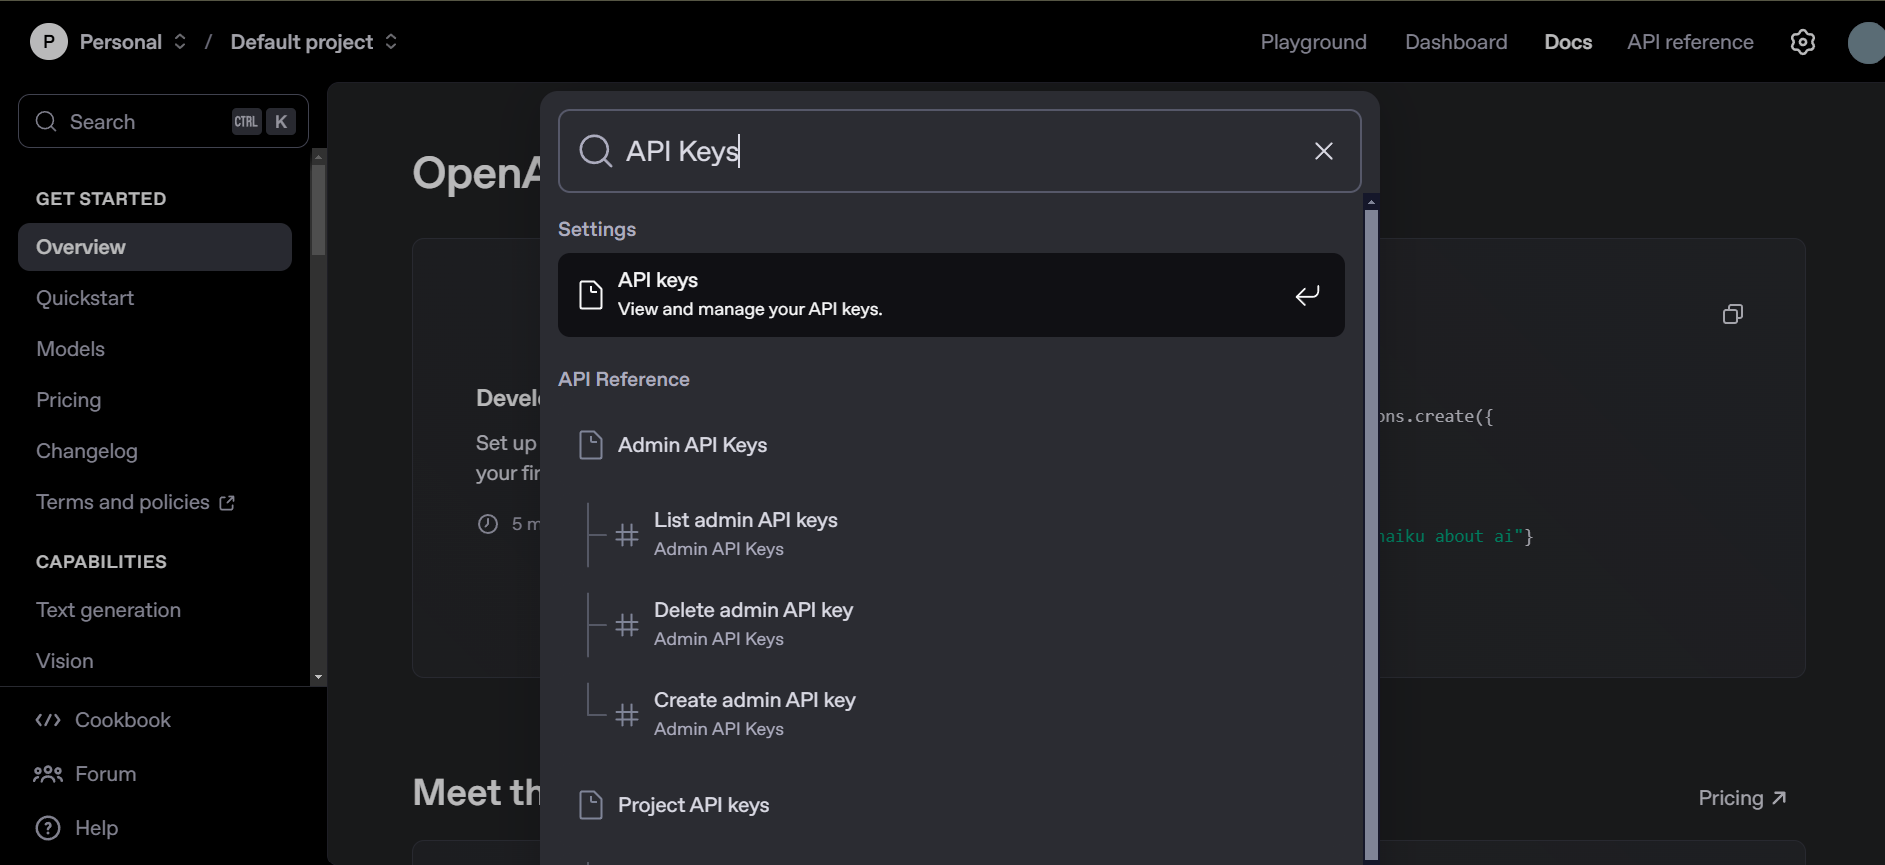Click the K shortcut badge in the sidebar search
Screen dimensions: 1885x865
(x=281, y=122)
